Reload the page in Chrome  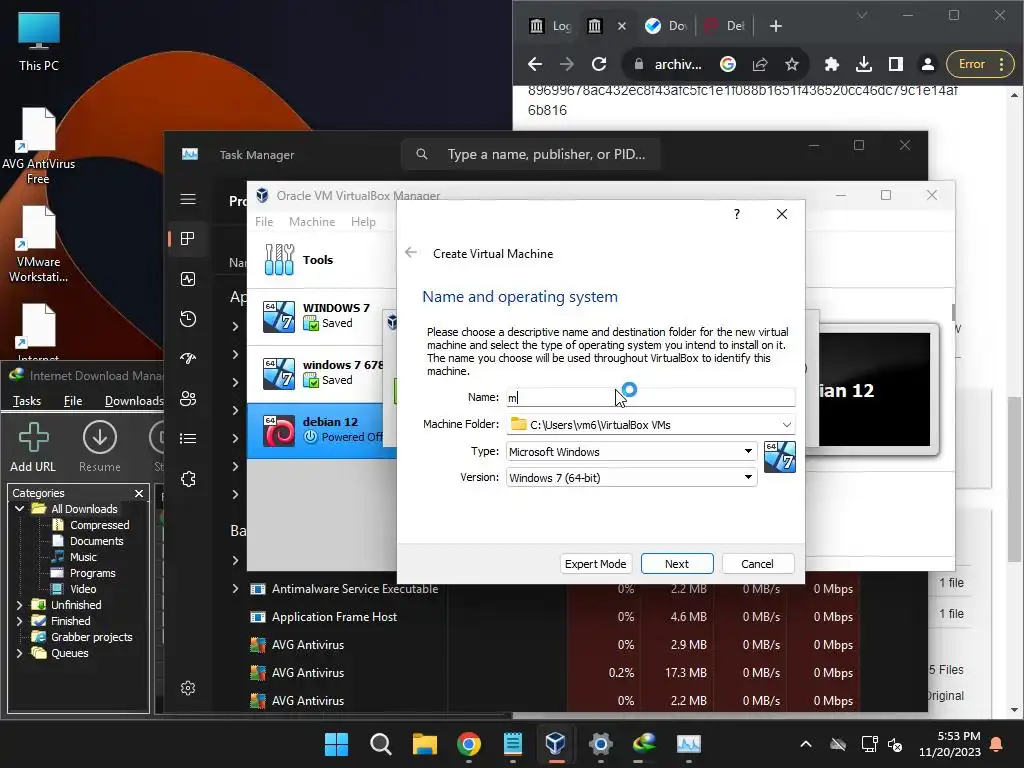click(x=599, y=64)
